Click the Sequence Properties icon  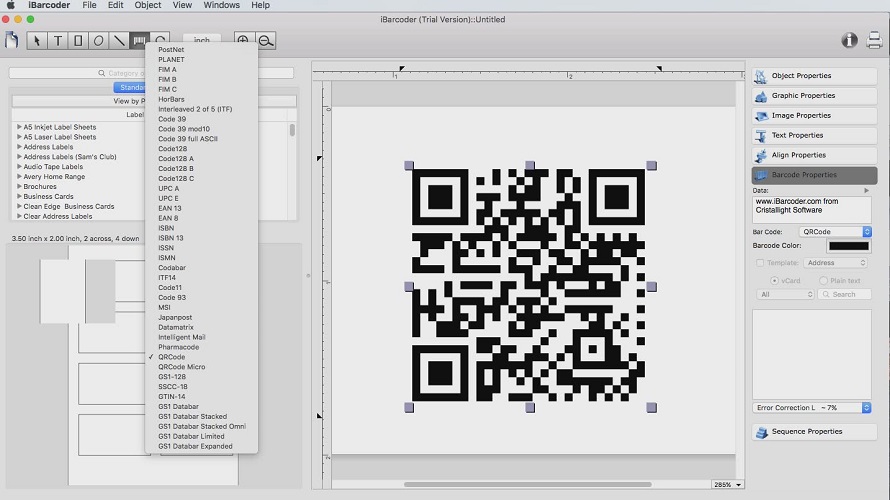(761, 432)
